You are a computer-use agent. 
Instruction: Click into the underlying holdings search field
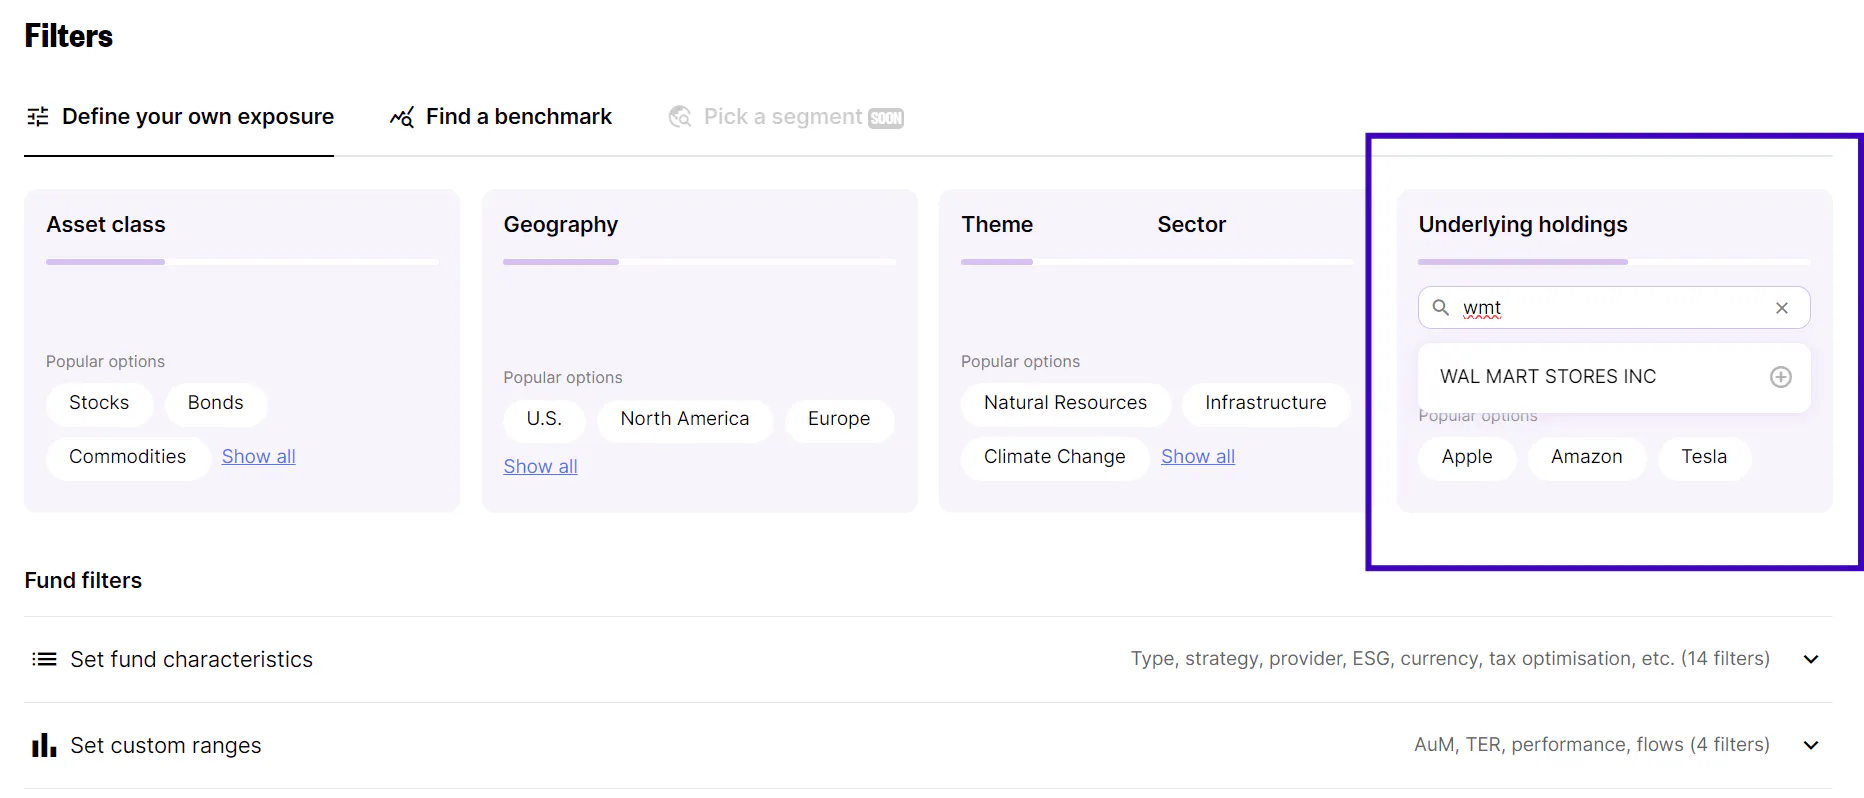point(1610,308)
